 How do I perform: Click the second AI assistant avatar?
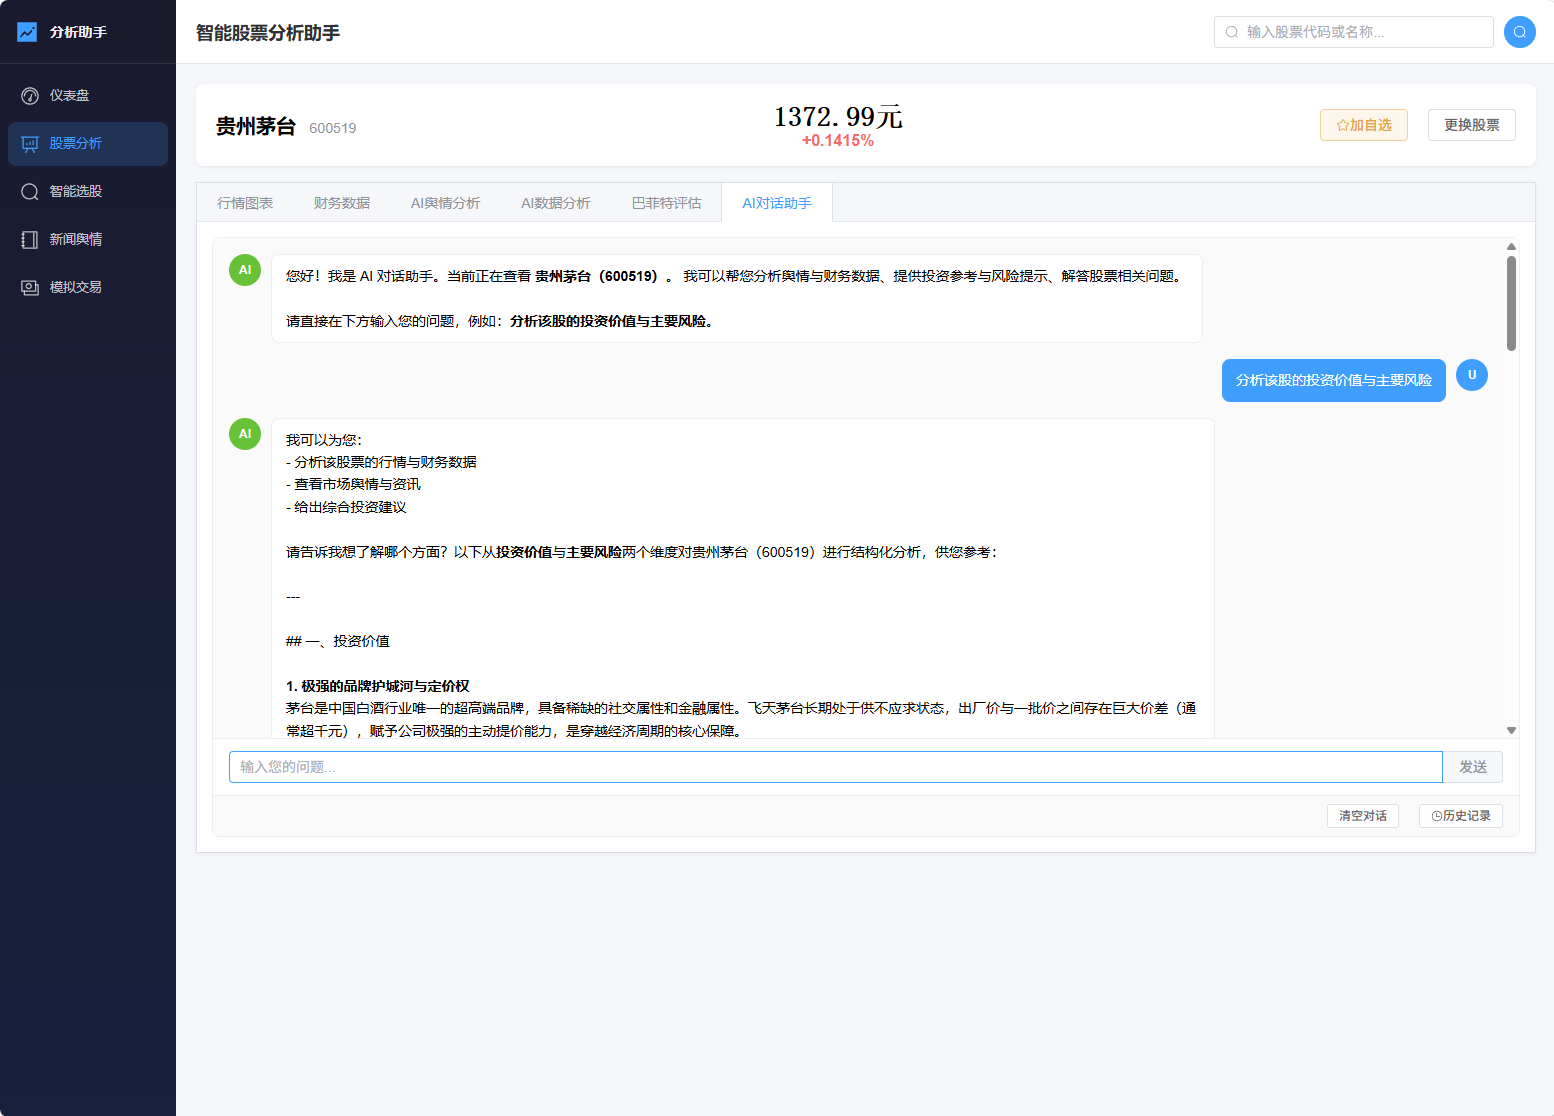pos(245,434)
